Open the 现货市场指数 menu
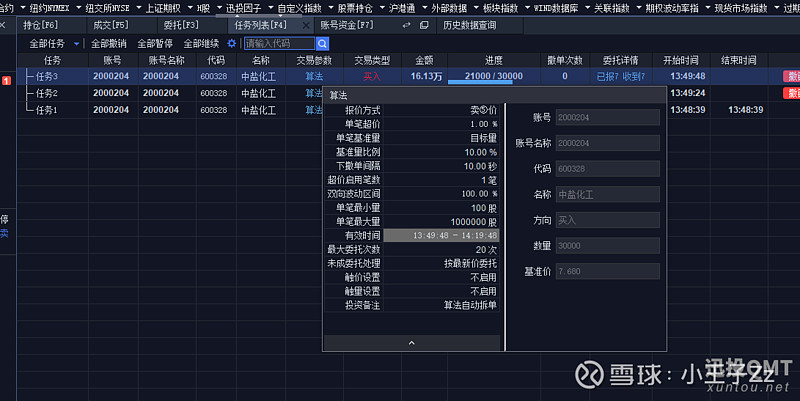Viewport: 800px width, 401px height. 741,8
